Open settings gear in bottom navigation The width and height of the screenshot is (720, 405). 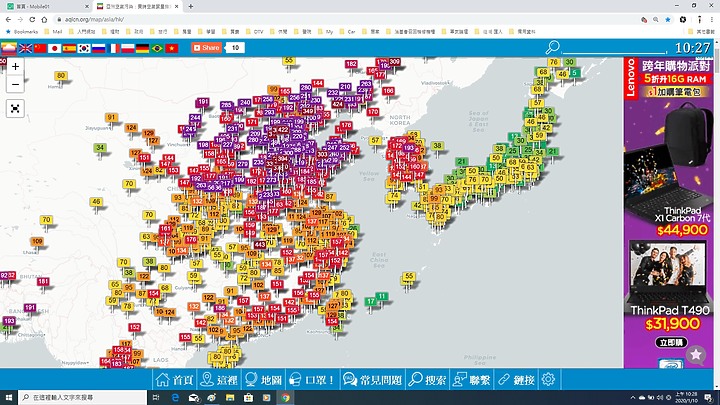point(548,380)
